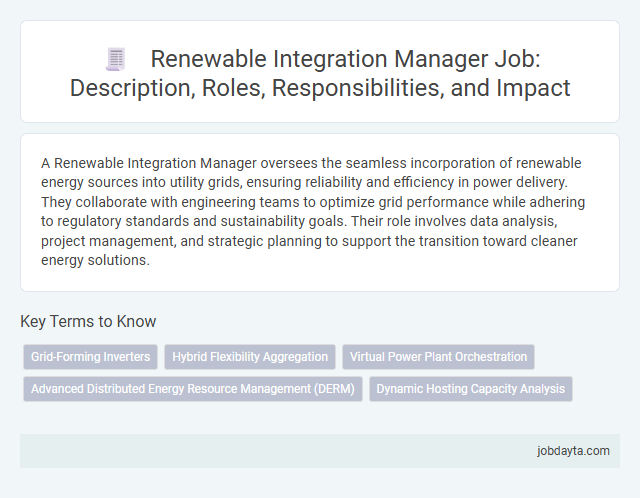Click the scroll document icon beside the title
640x498 pixels.
116,60
